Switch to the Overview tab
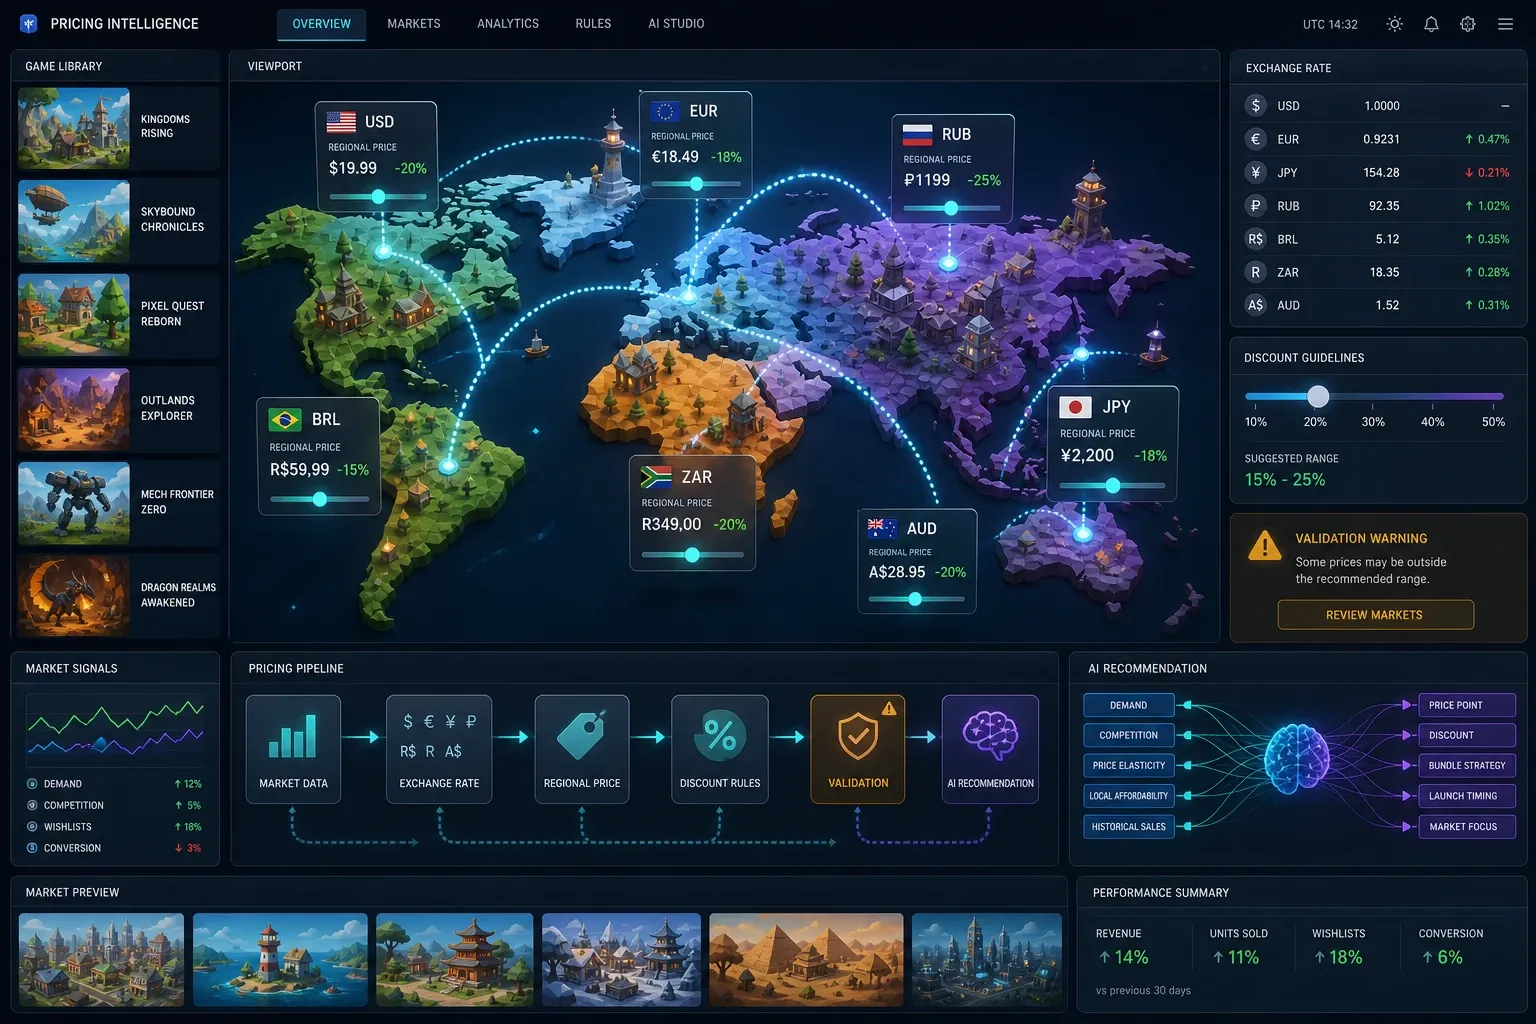The width and height of the screenshot is (1536, 1024). pyautogui.click(x=321, y=24)
